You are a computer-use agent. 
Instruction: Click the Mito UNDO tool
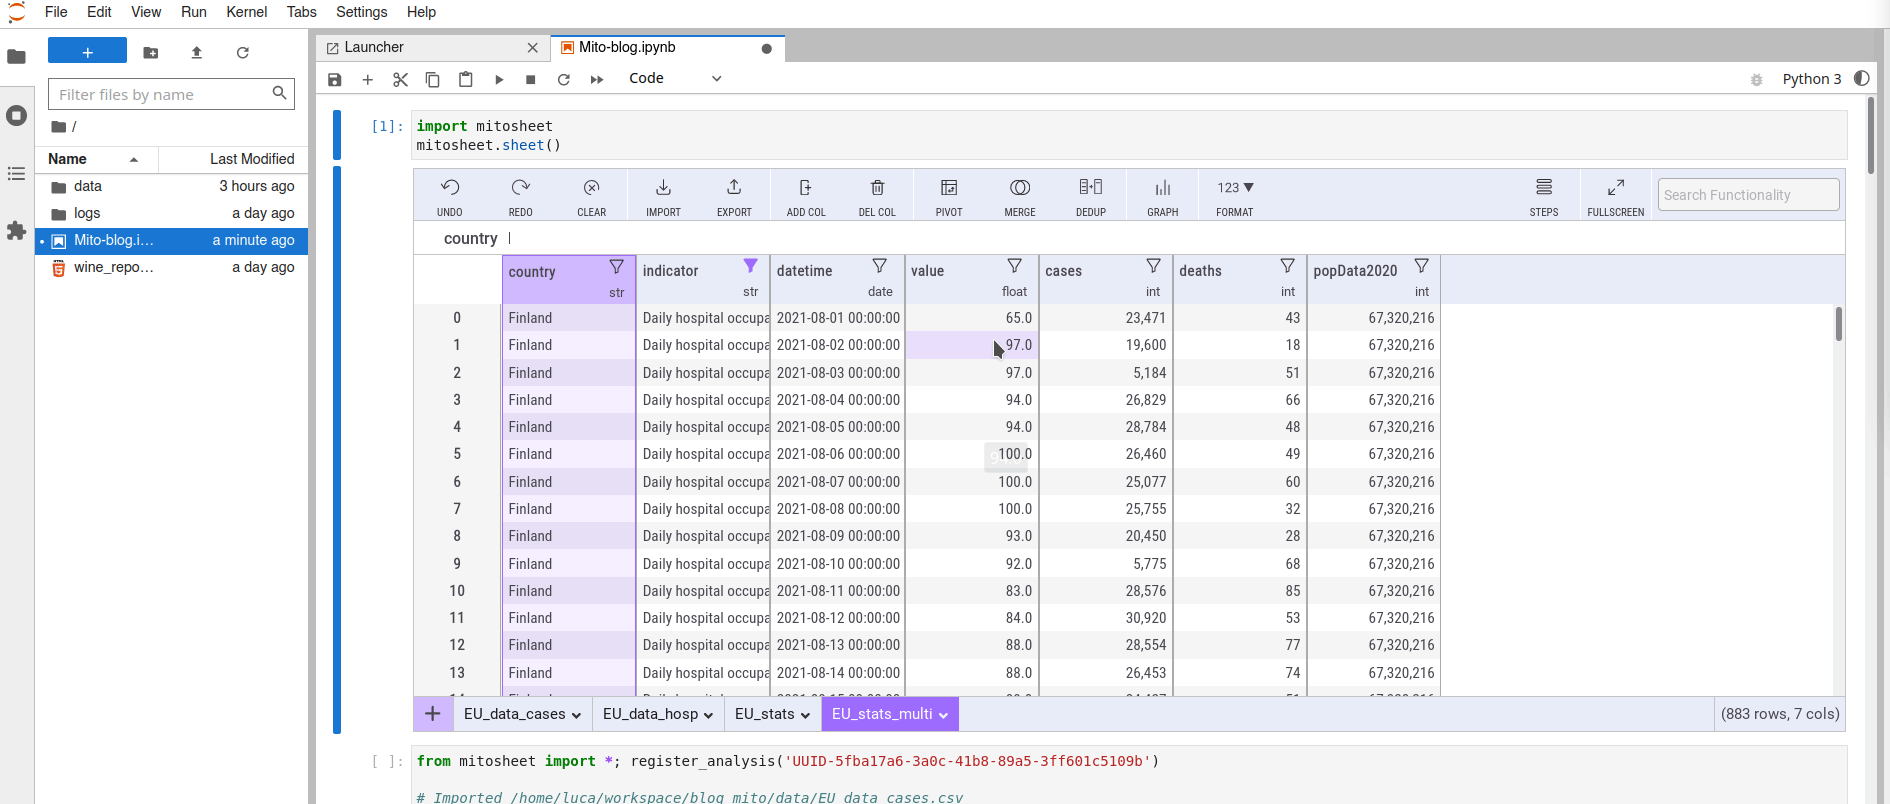pyautogui.click(x=450, y=196)
